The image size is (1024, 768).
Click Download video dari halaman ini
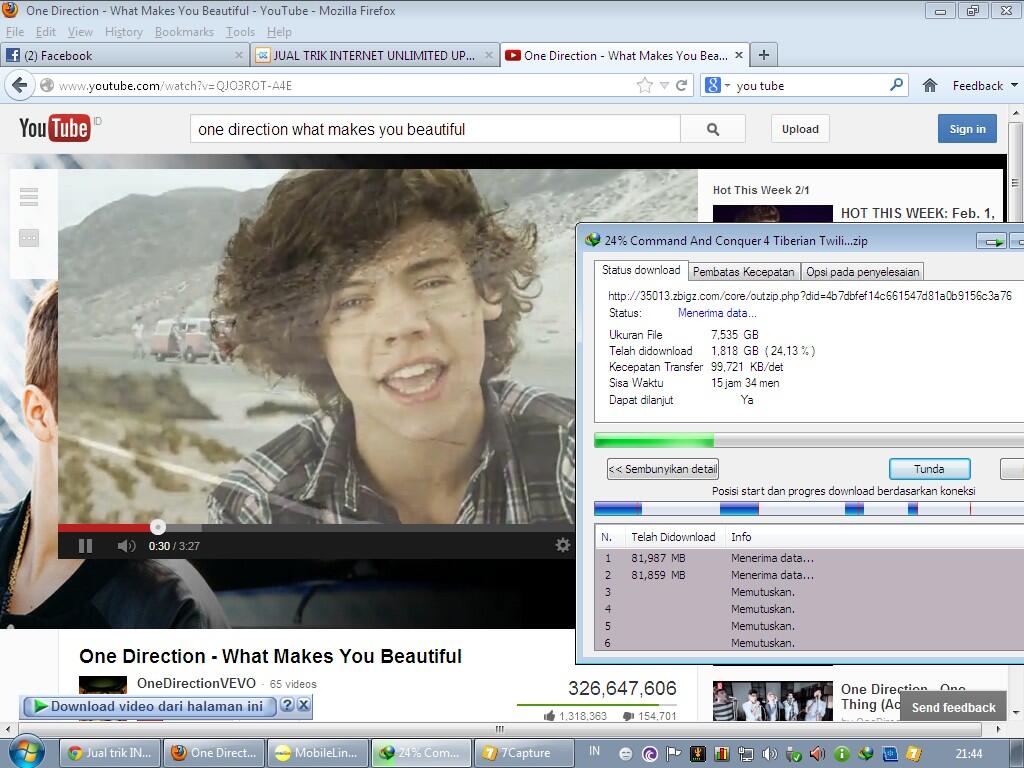[150, 706]
